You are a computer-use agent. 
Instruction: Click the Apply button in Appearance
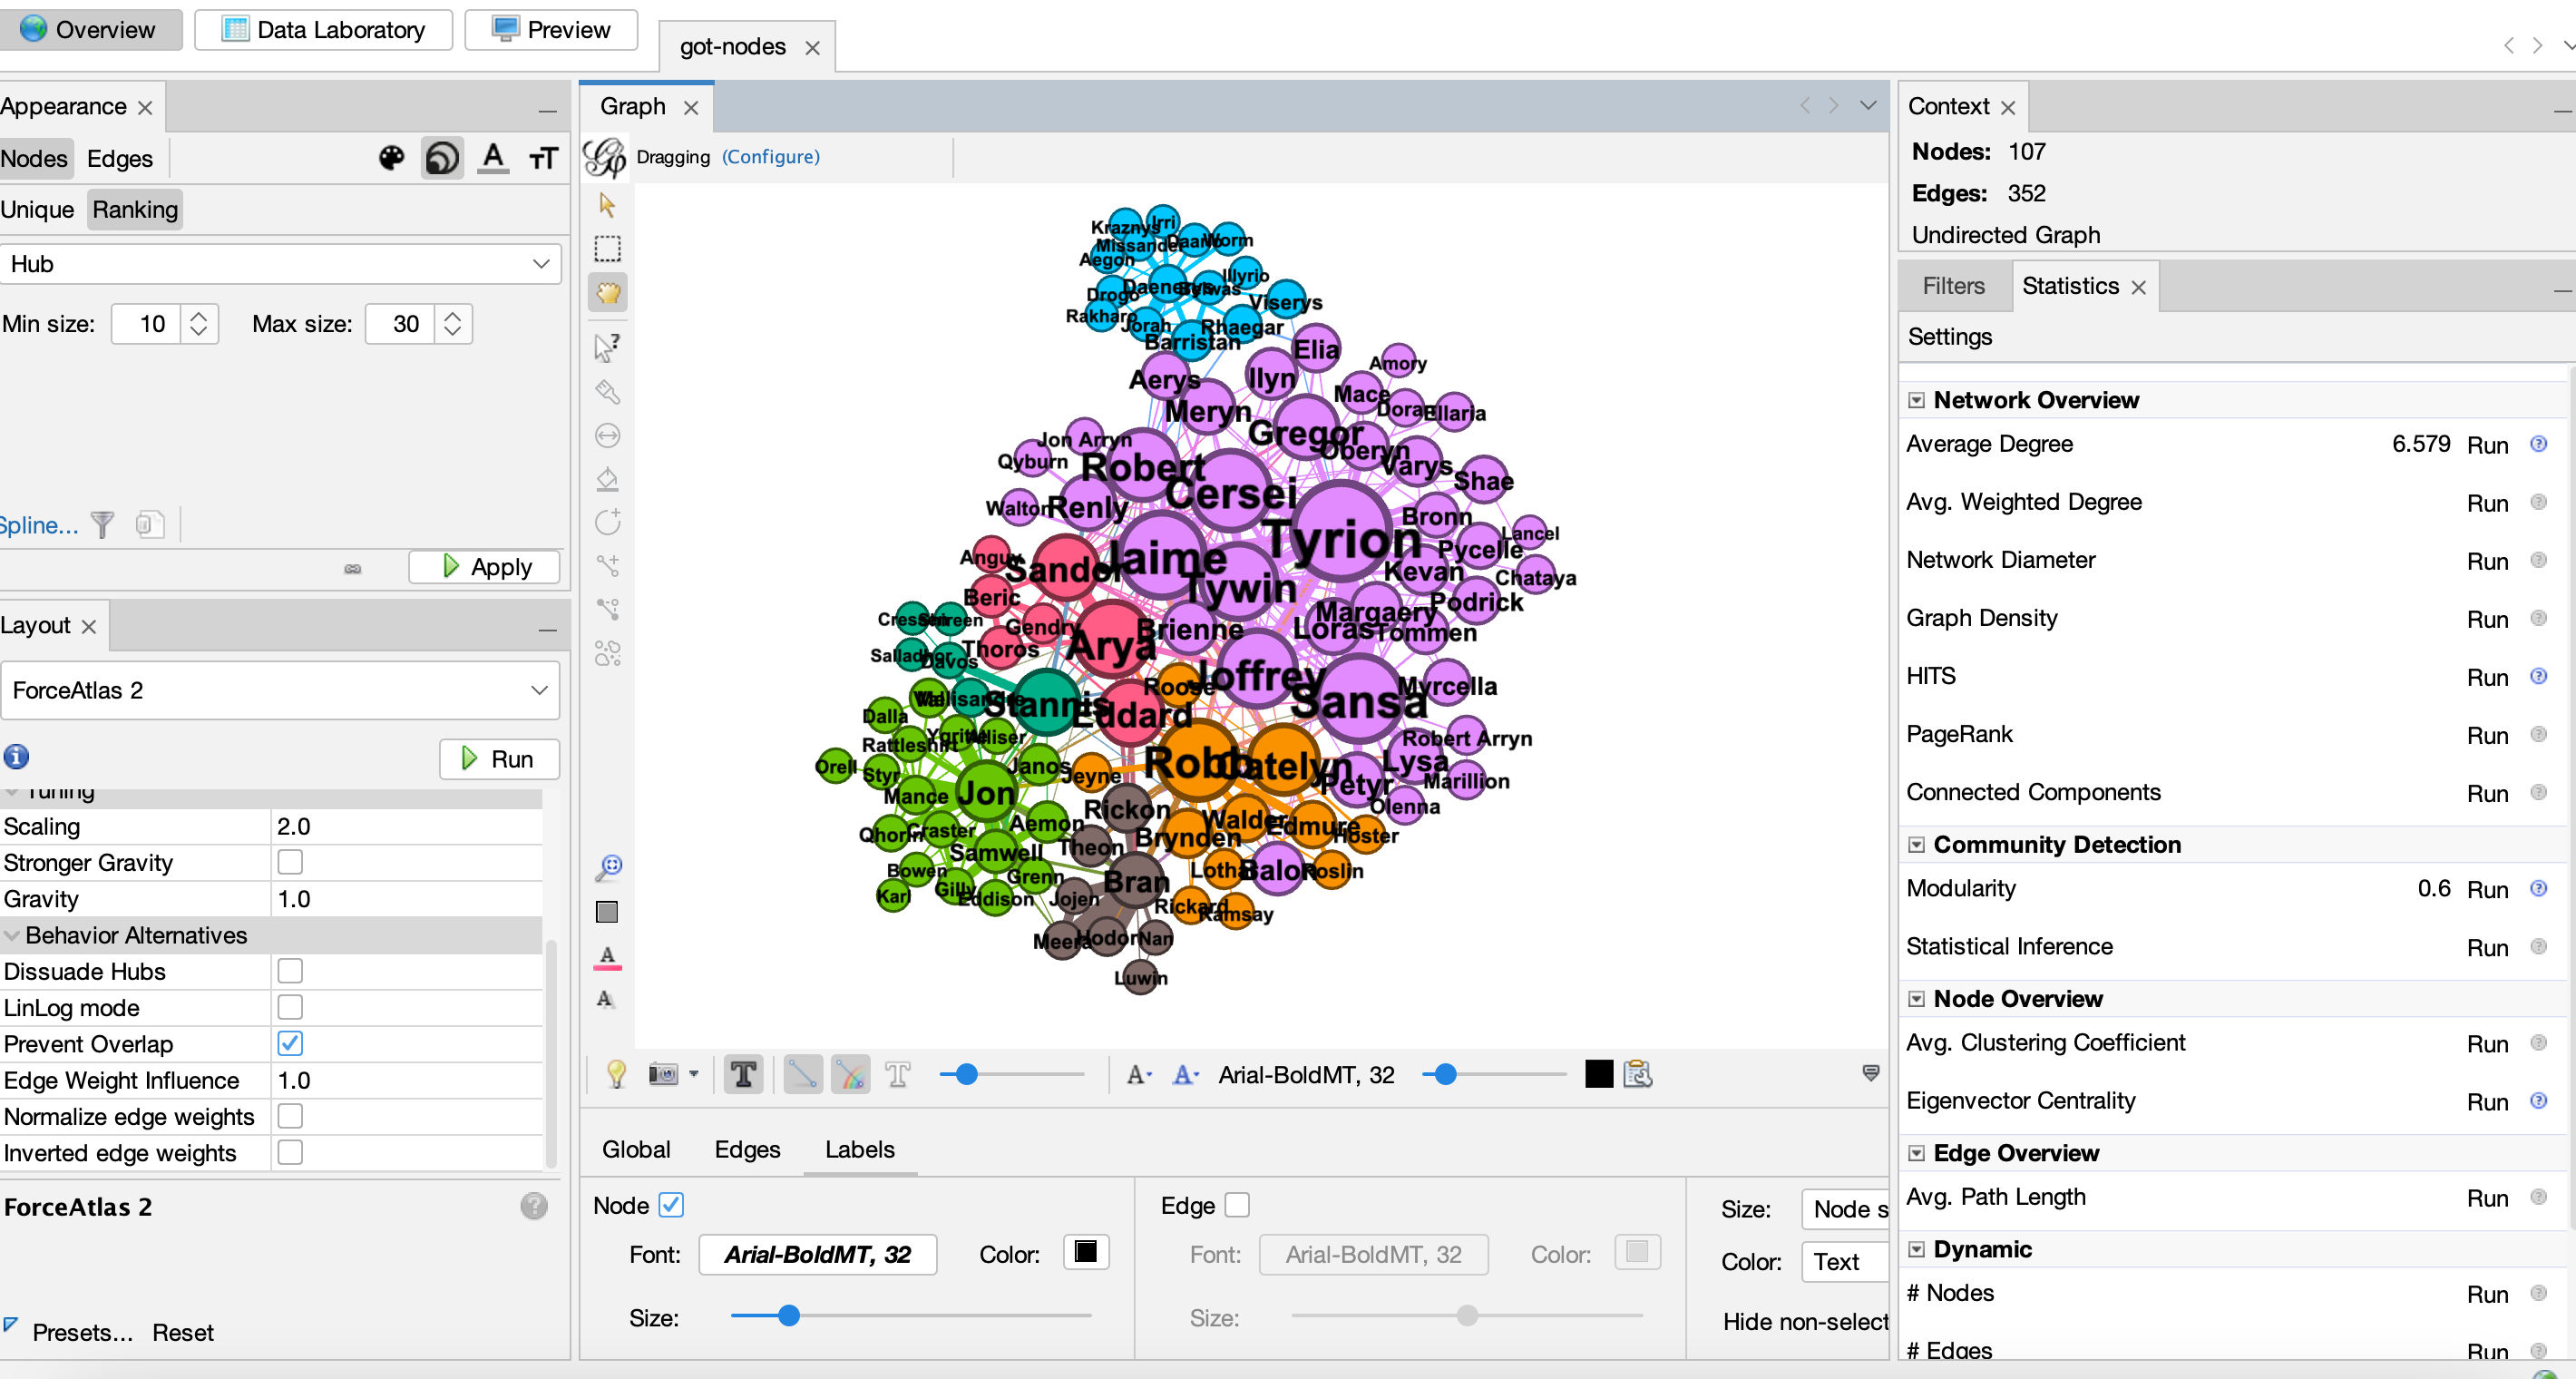pos(485,567)
